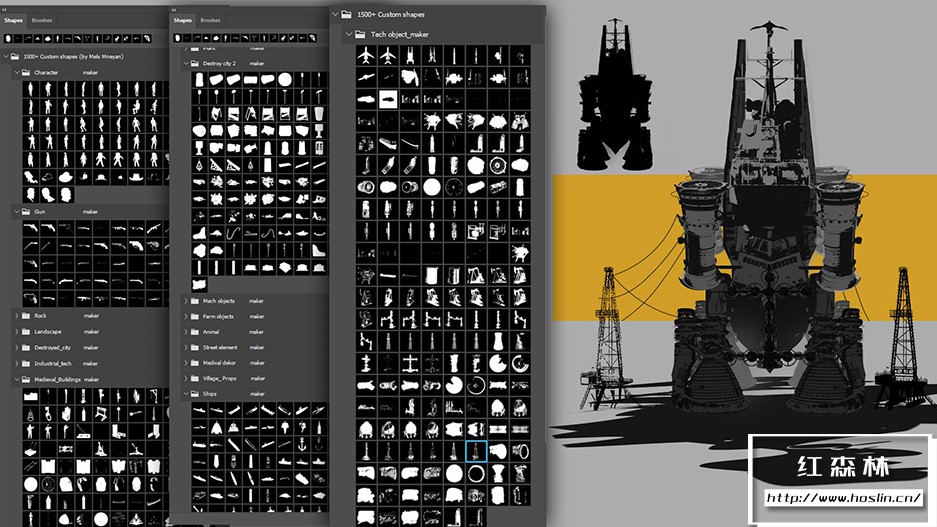
Task: Expand the Industrial_tech folder
Action: 16,363
